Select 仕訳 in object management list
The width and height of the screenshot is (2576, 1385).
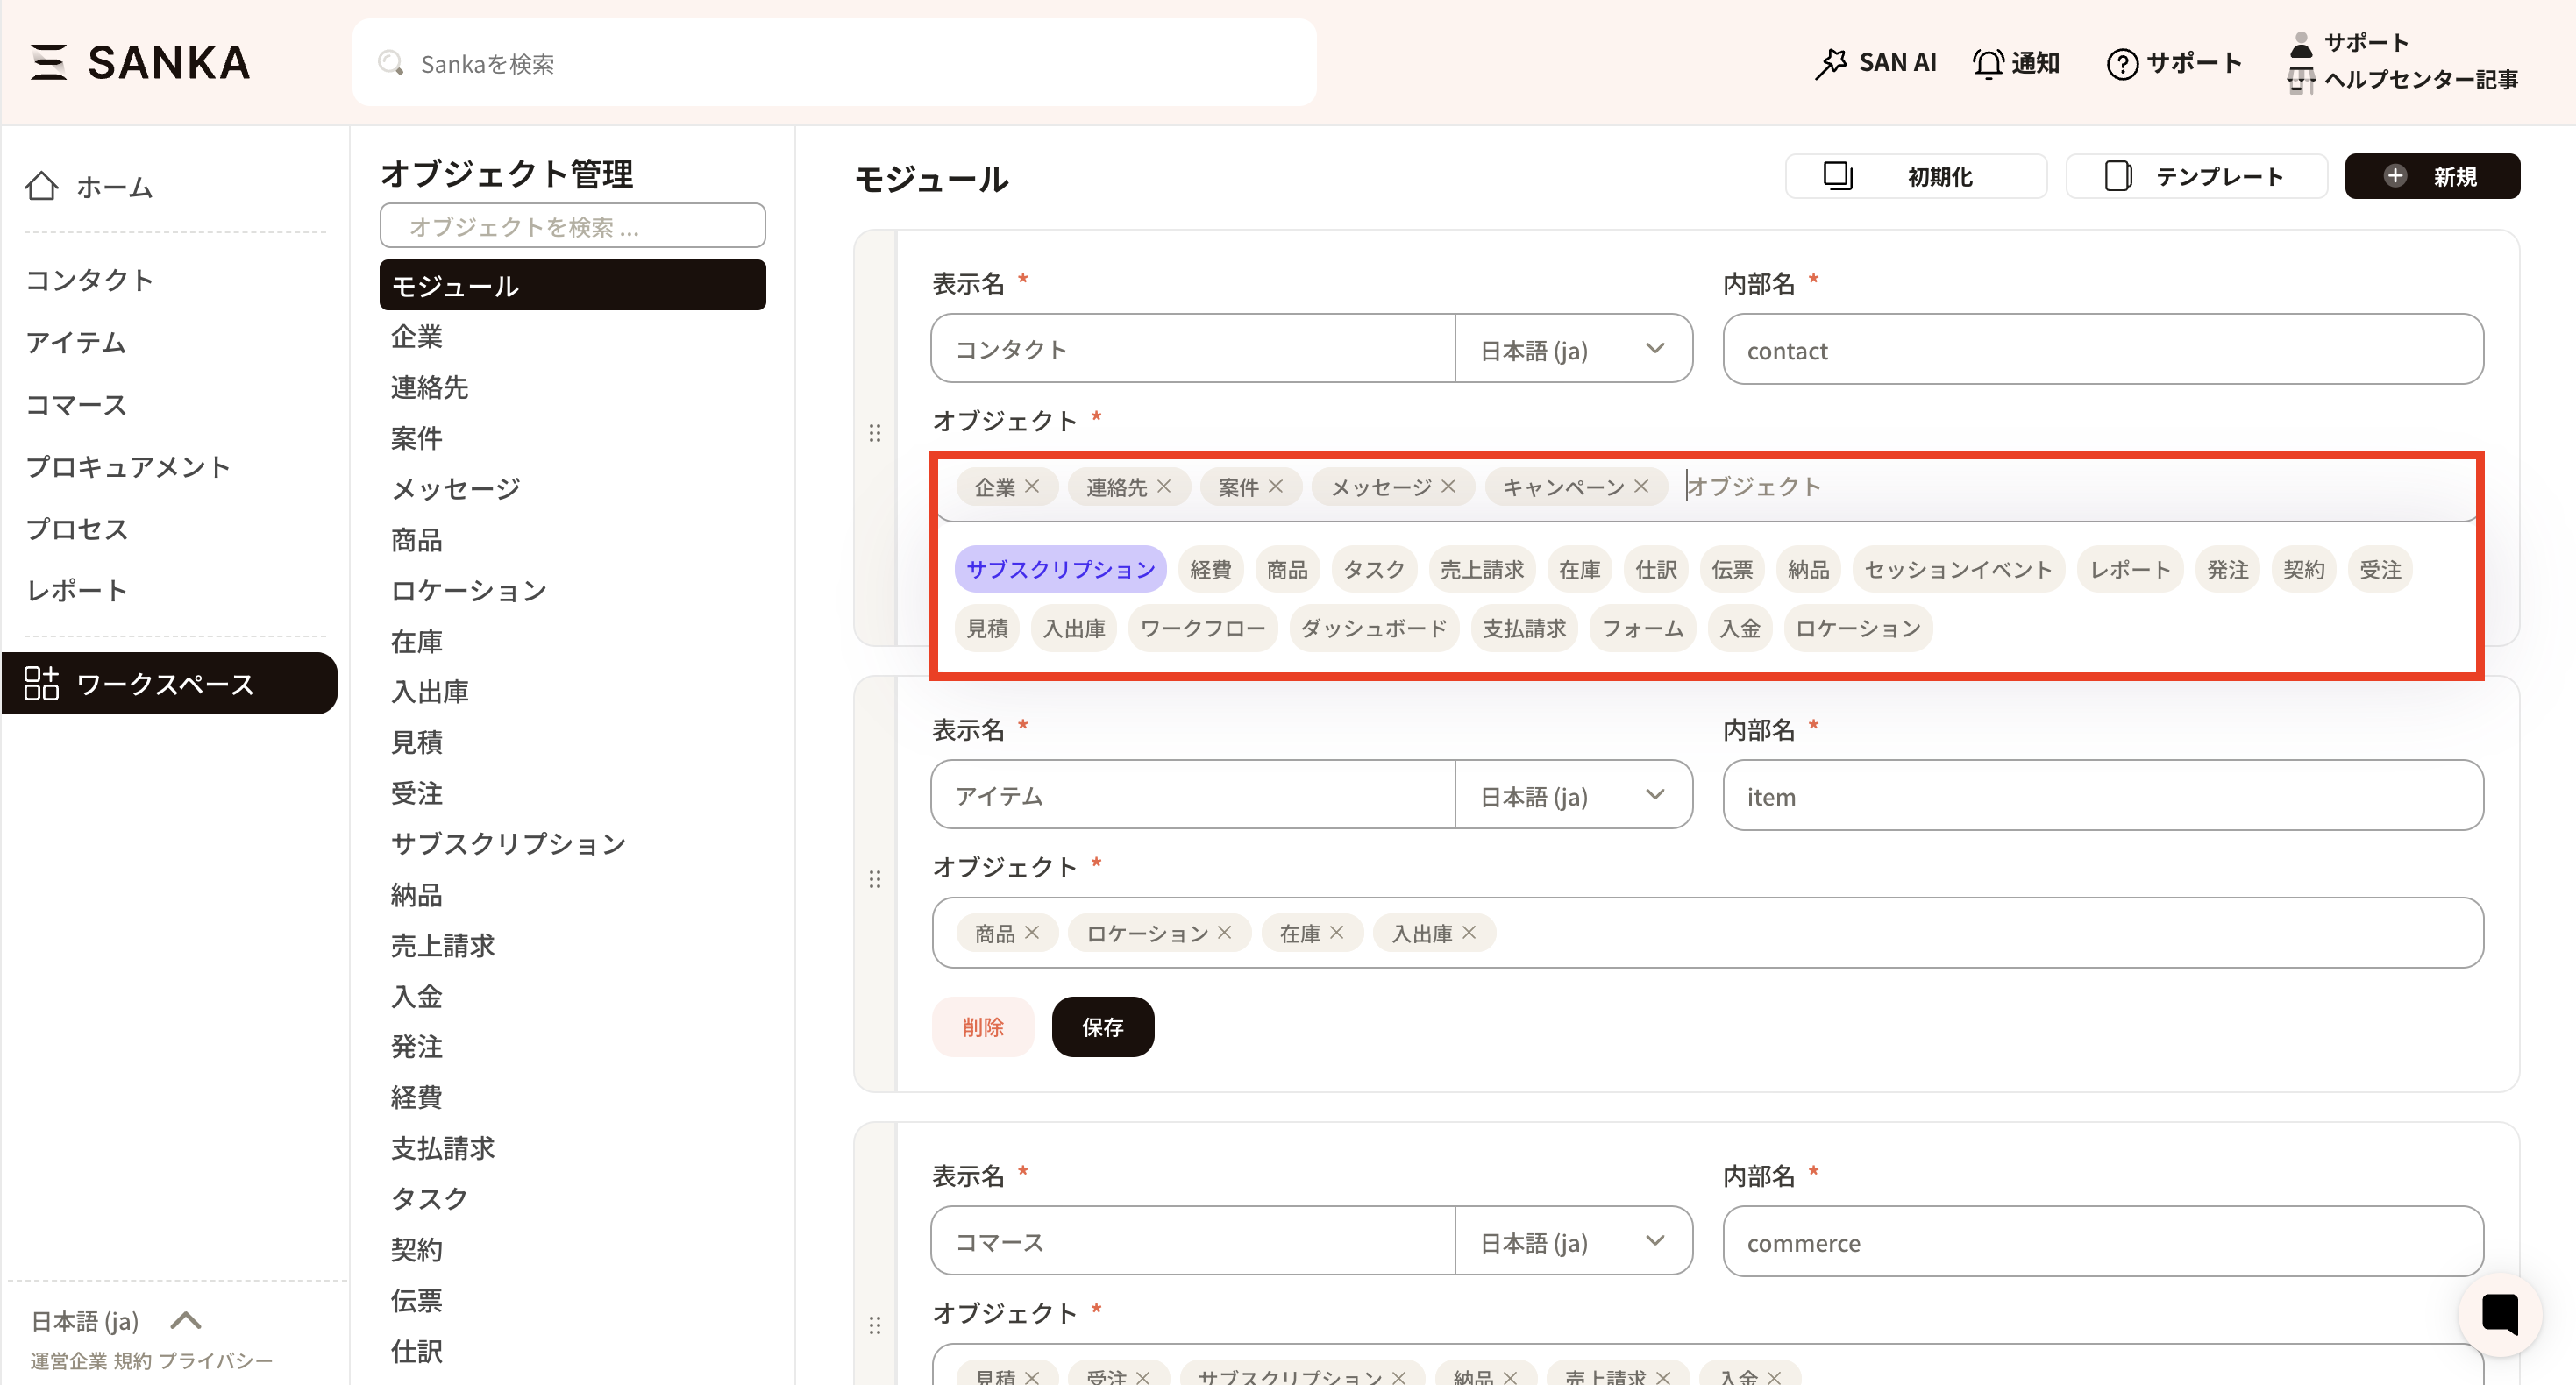pyautogui.click(x=417, y=1351)
